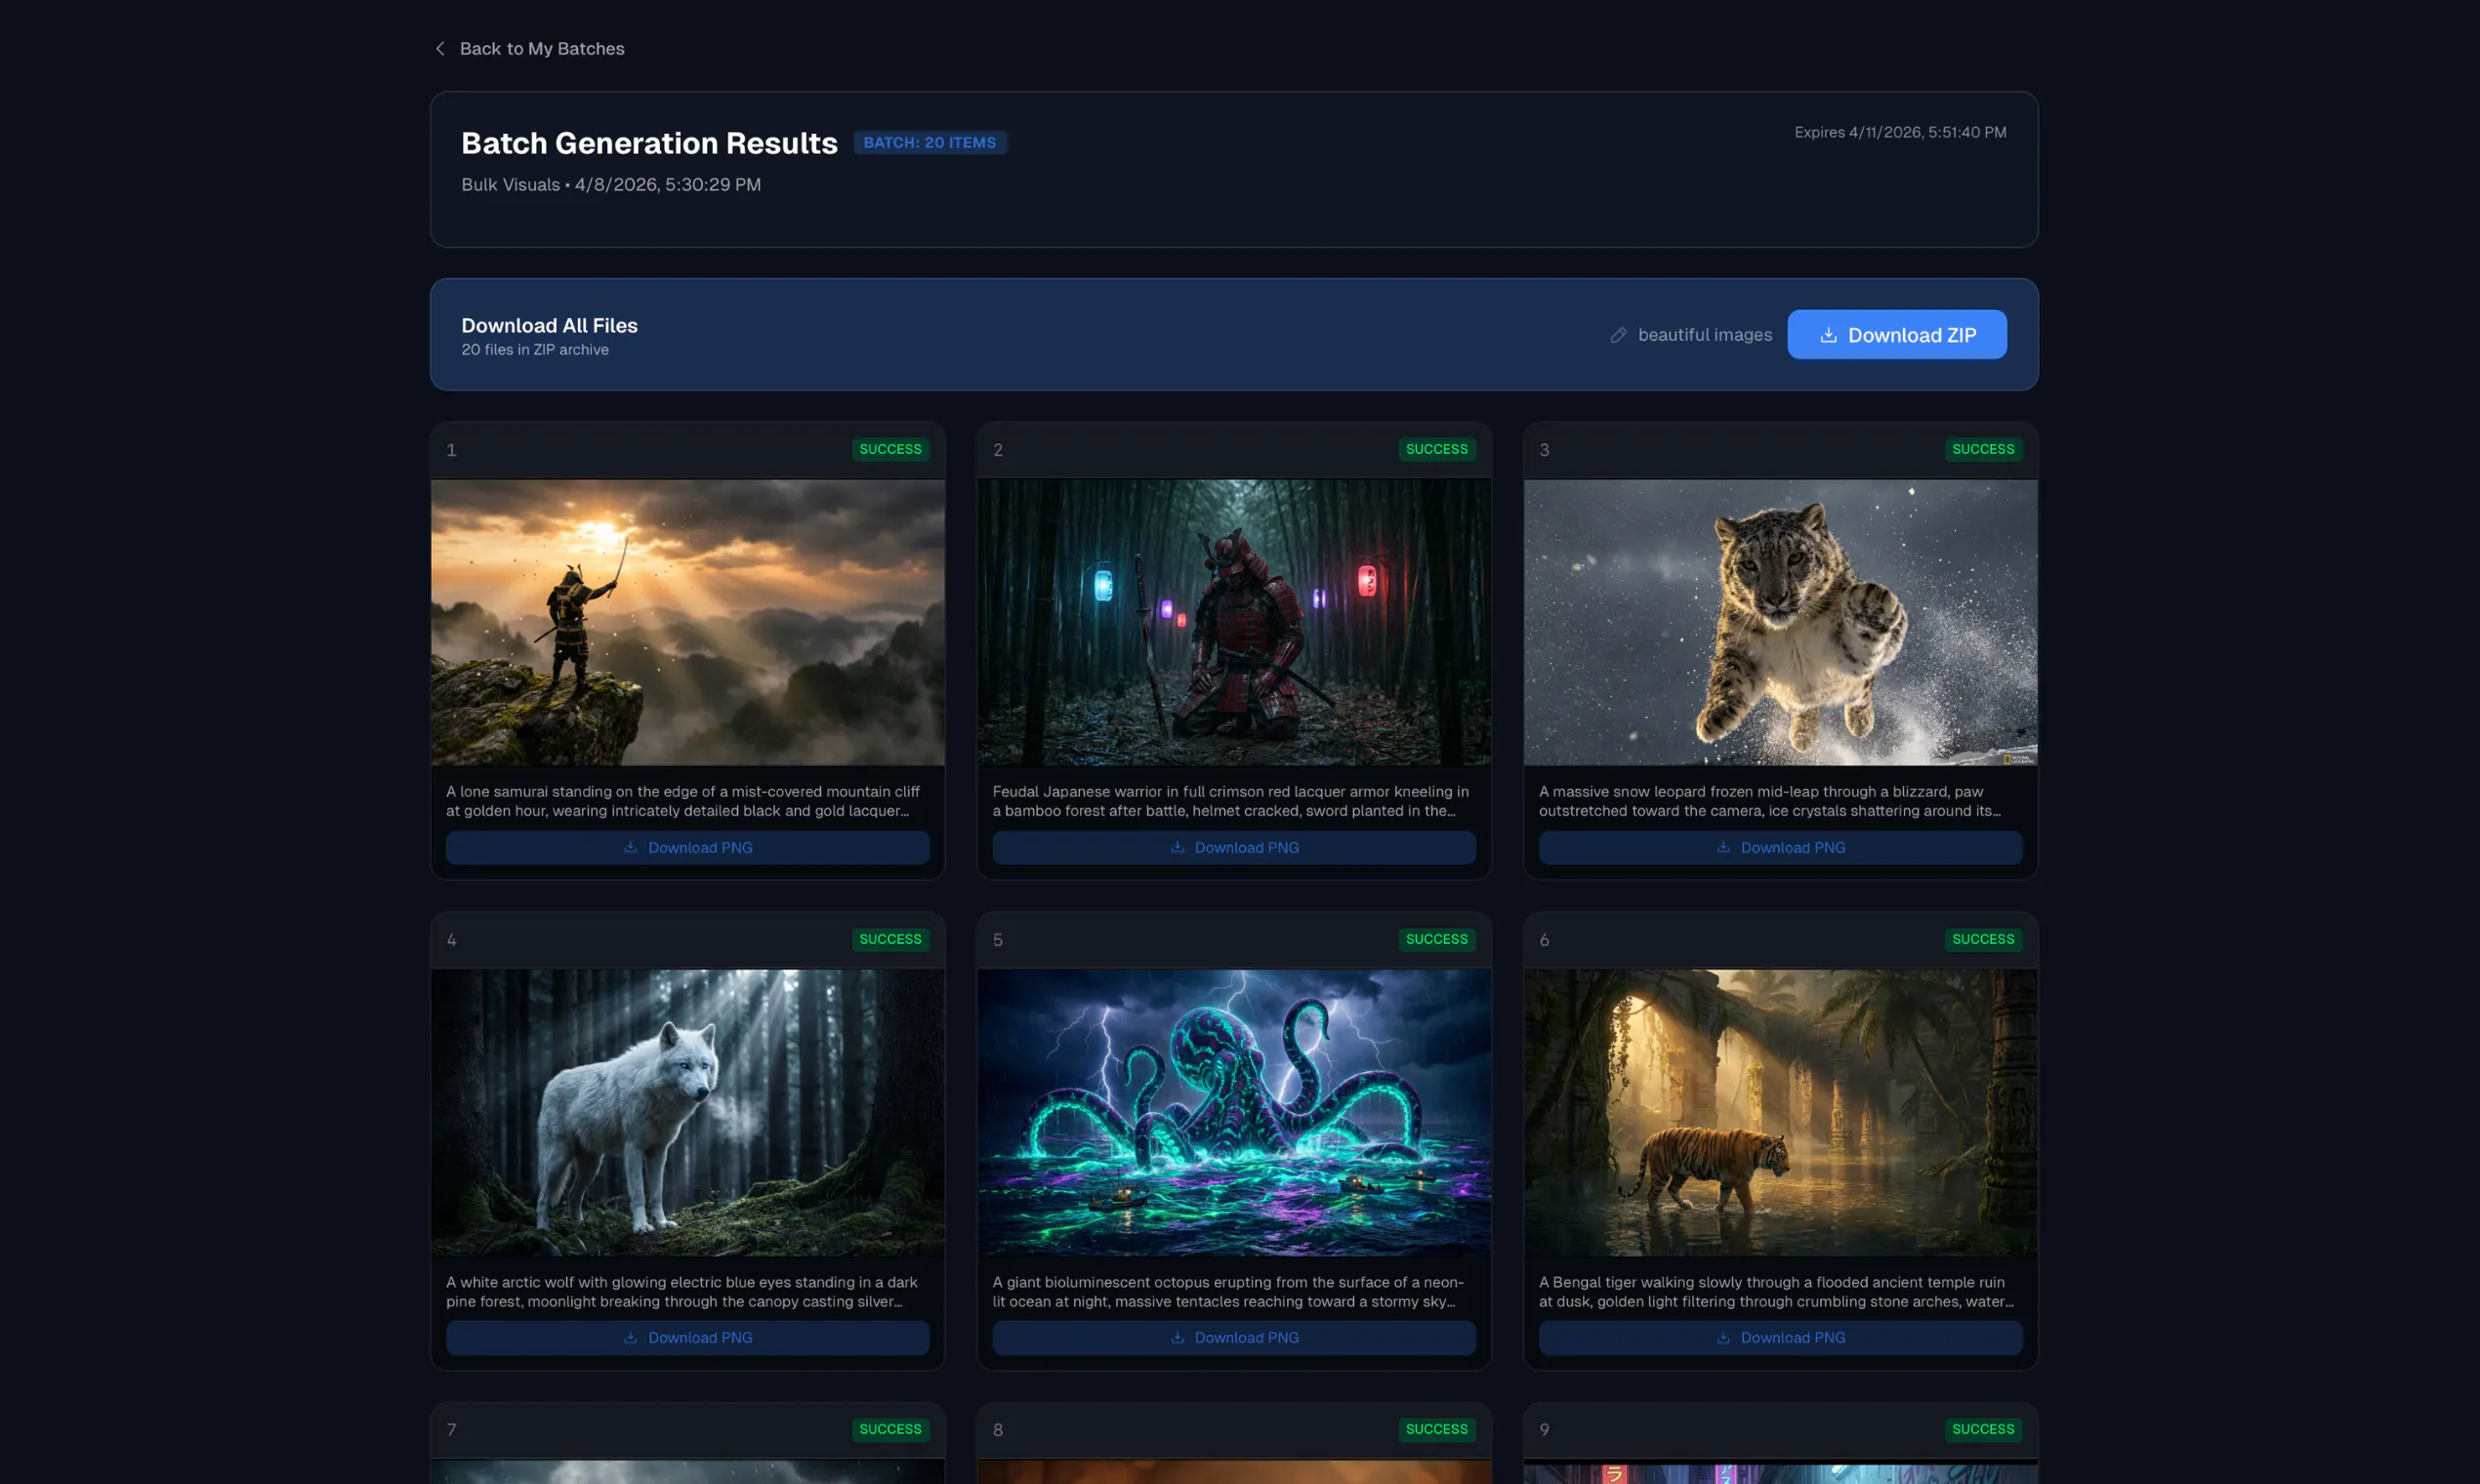
Task: Click the BATCH: 20 ITEMS badge
Action: coord(929,143)
